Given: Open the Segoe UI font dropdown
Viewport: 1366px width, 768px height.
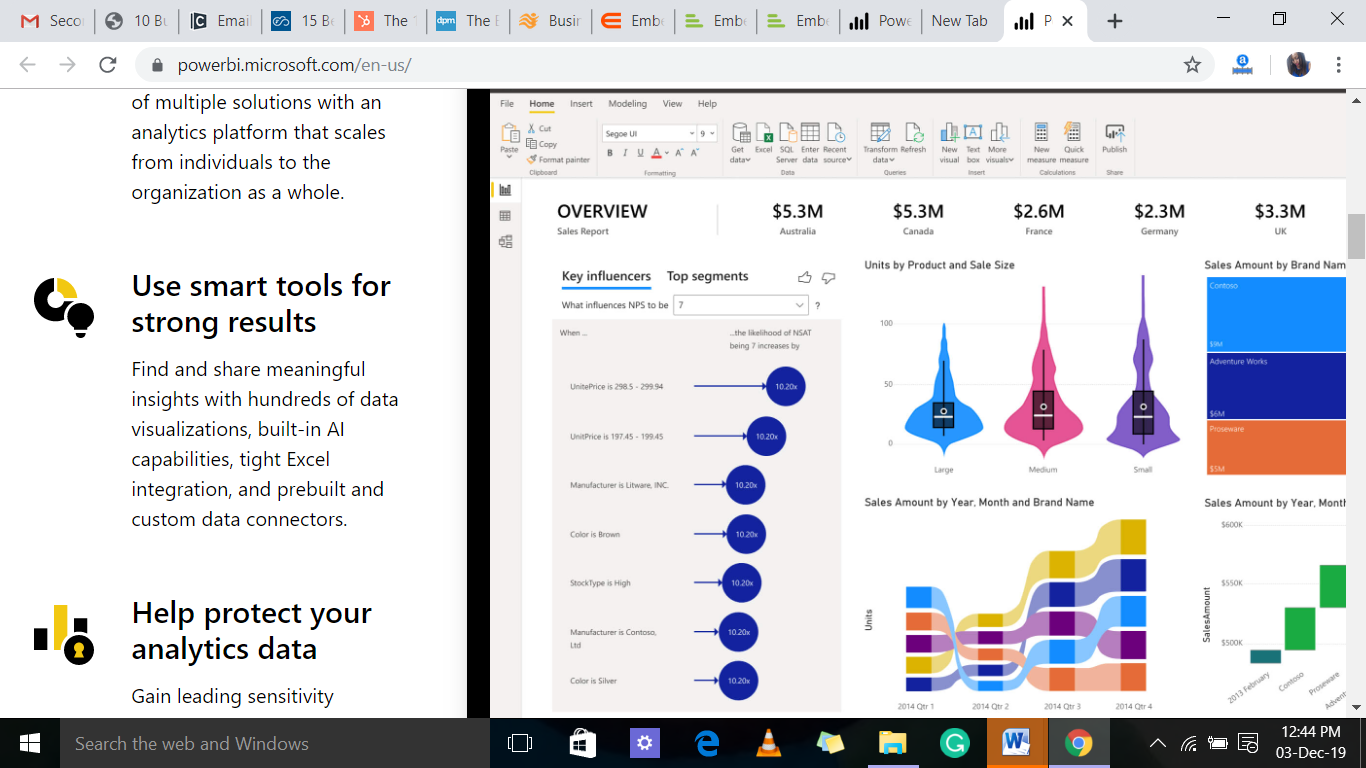Looking at the screenshot, I should (x=649, y=133).
